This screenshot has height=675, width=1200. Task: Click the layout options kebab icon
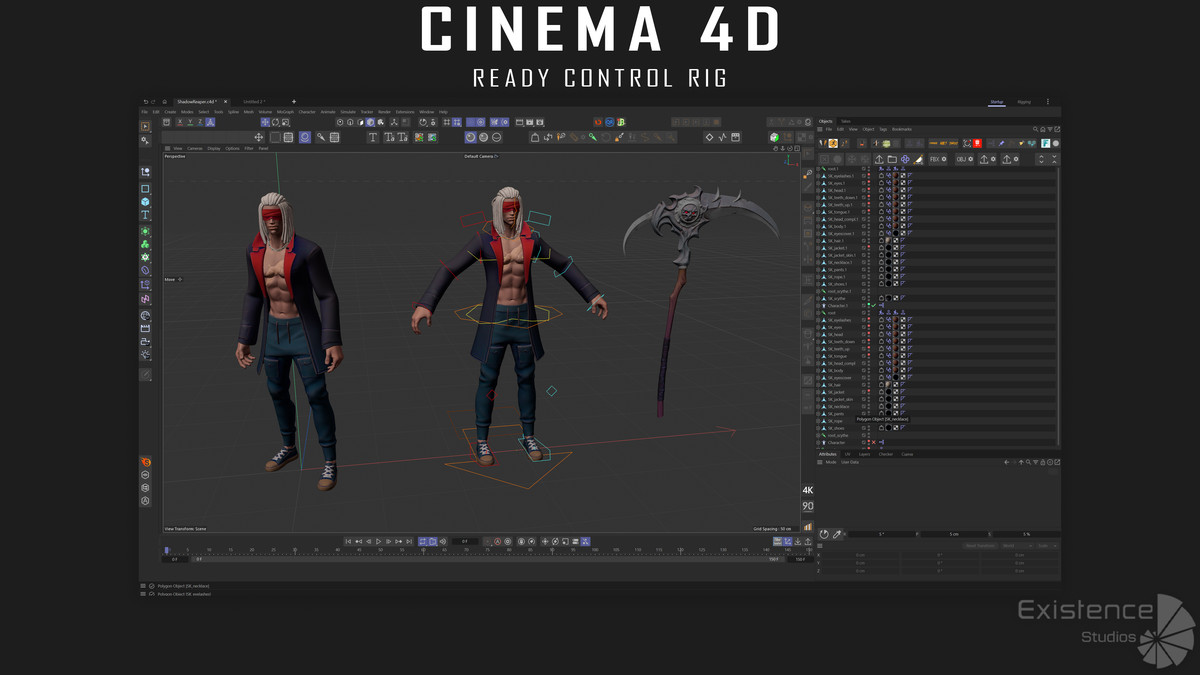[1048, 102]
